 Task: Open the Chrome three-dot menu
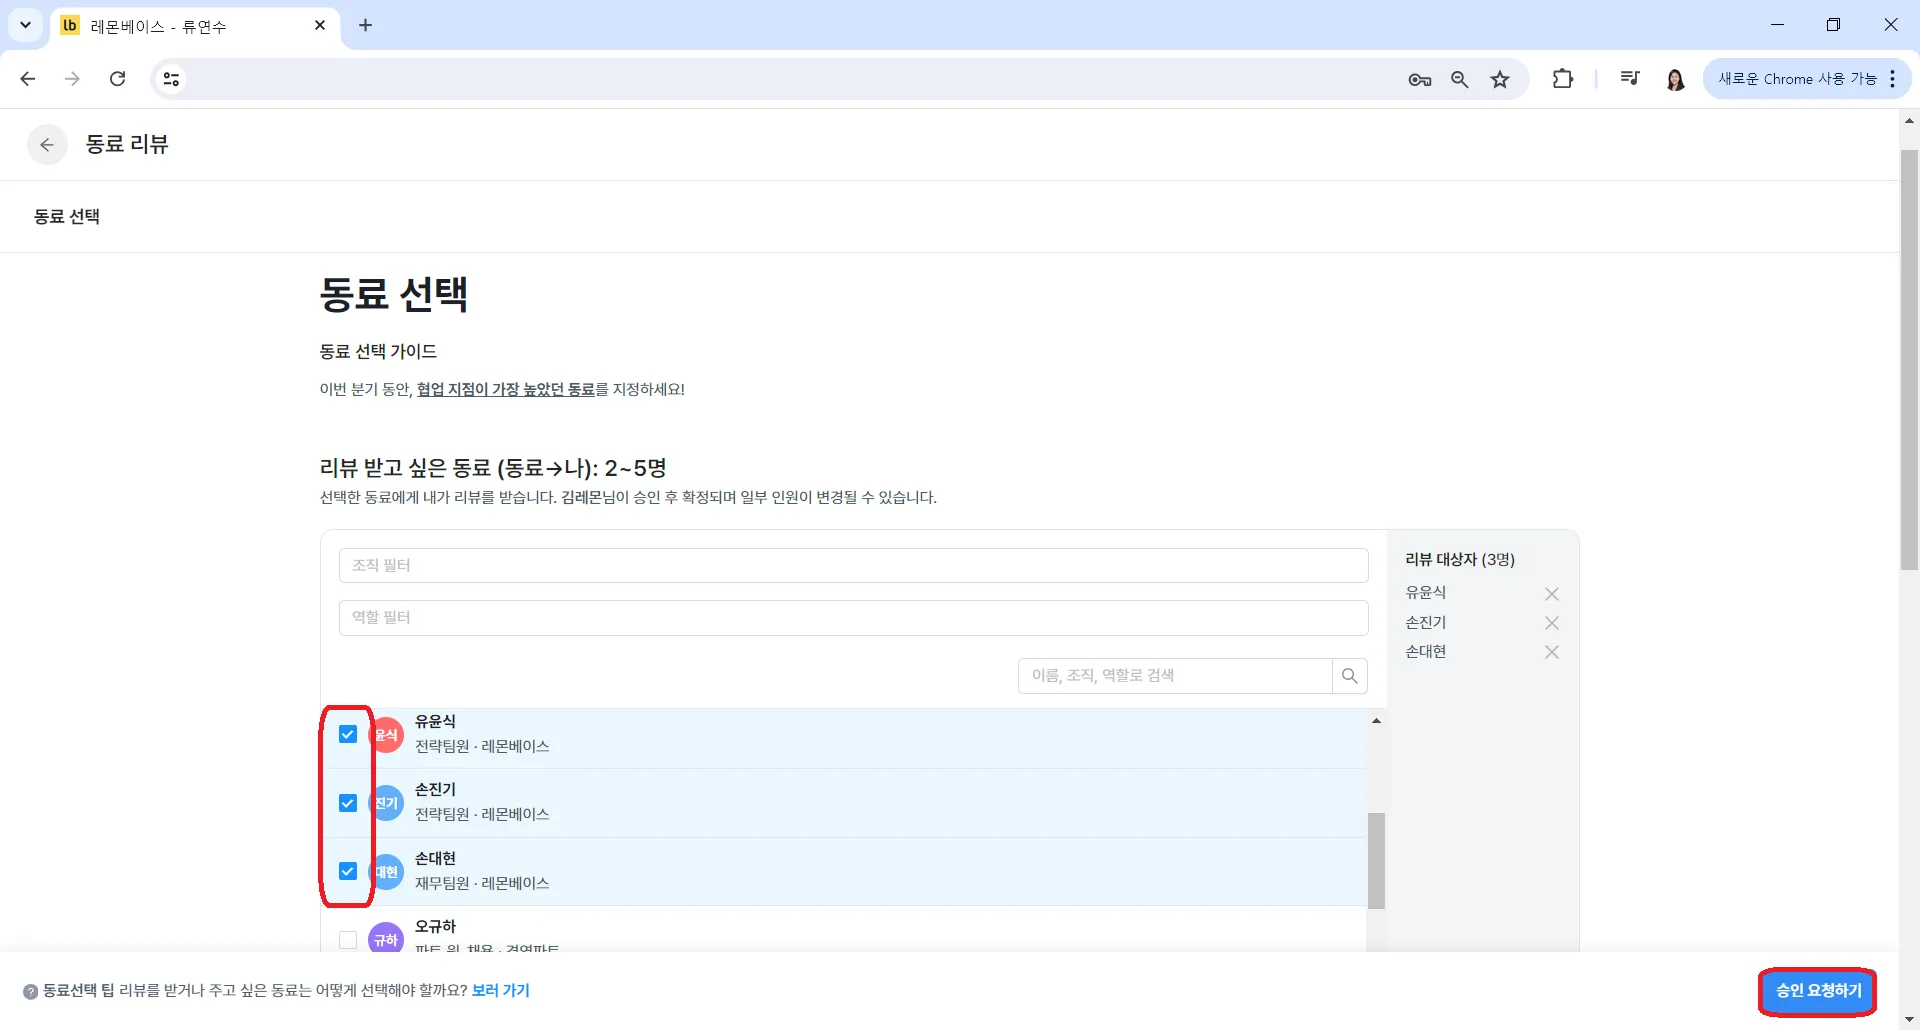click(1893, 79)
